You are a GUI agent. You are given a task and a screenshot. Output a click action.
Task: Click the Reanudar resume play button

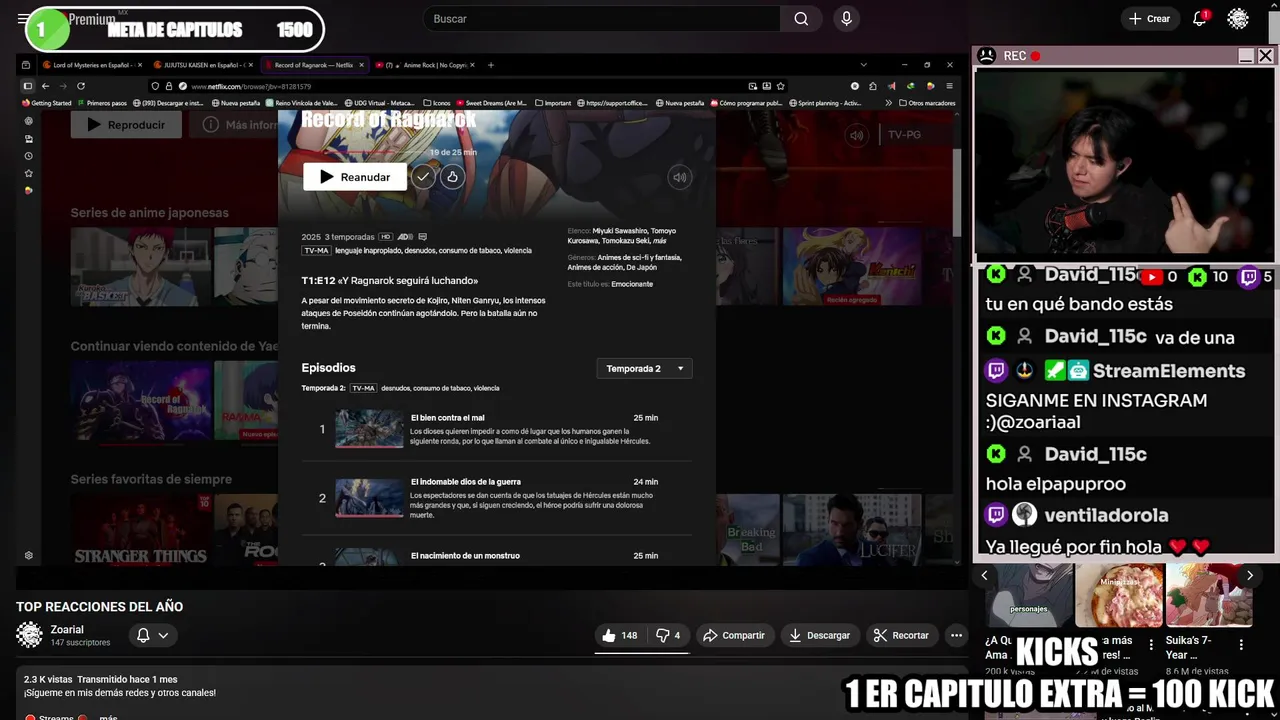(x=355, y=177)
